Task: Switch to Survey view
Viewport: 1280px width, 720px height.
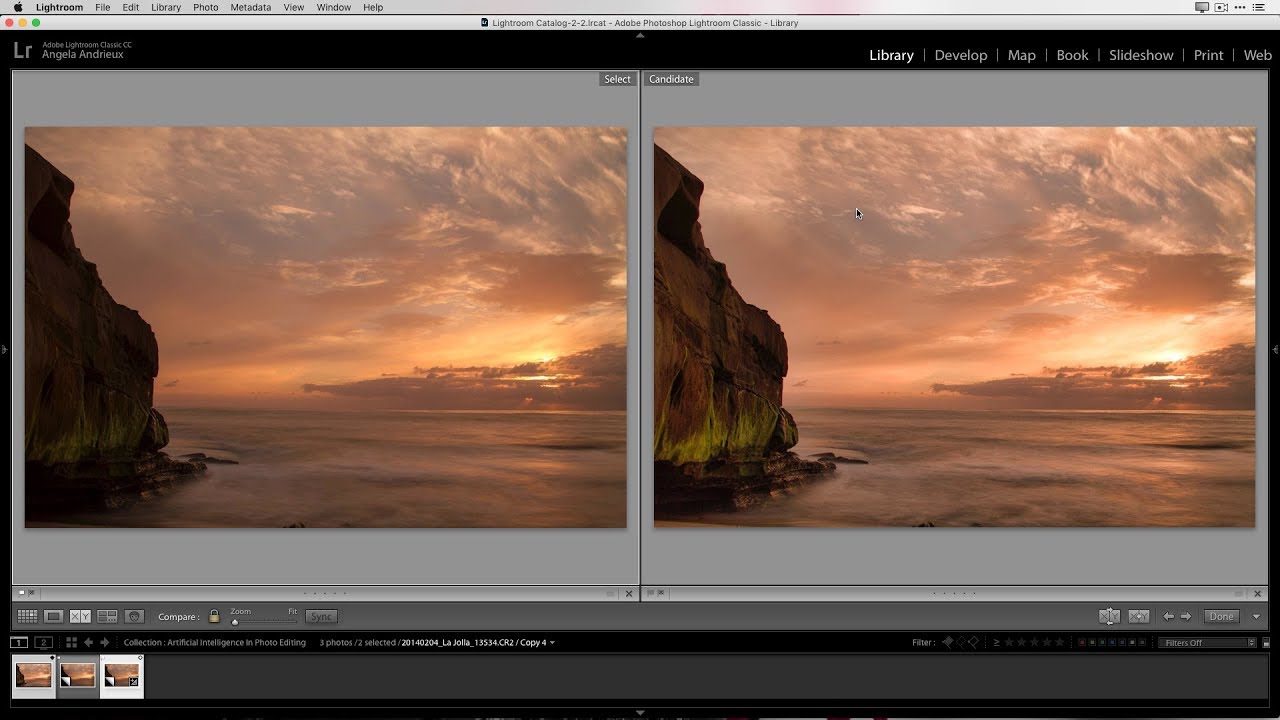Action: point(107,616)
